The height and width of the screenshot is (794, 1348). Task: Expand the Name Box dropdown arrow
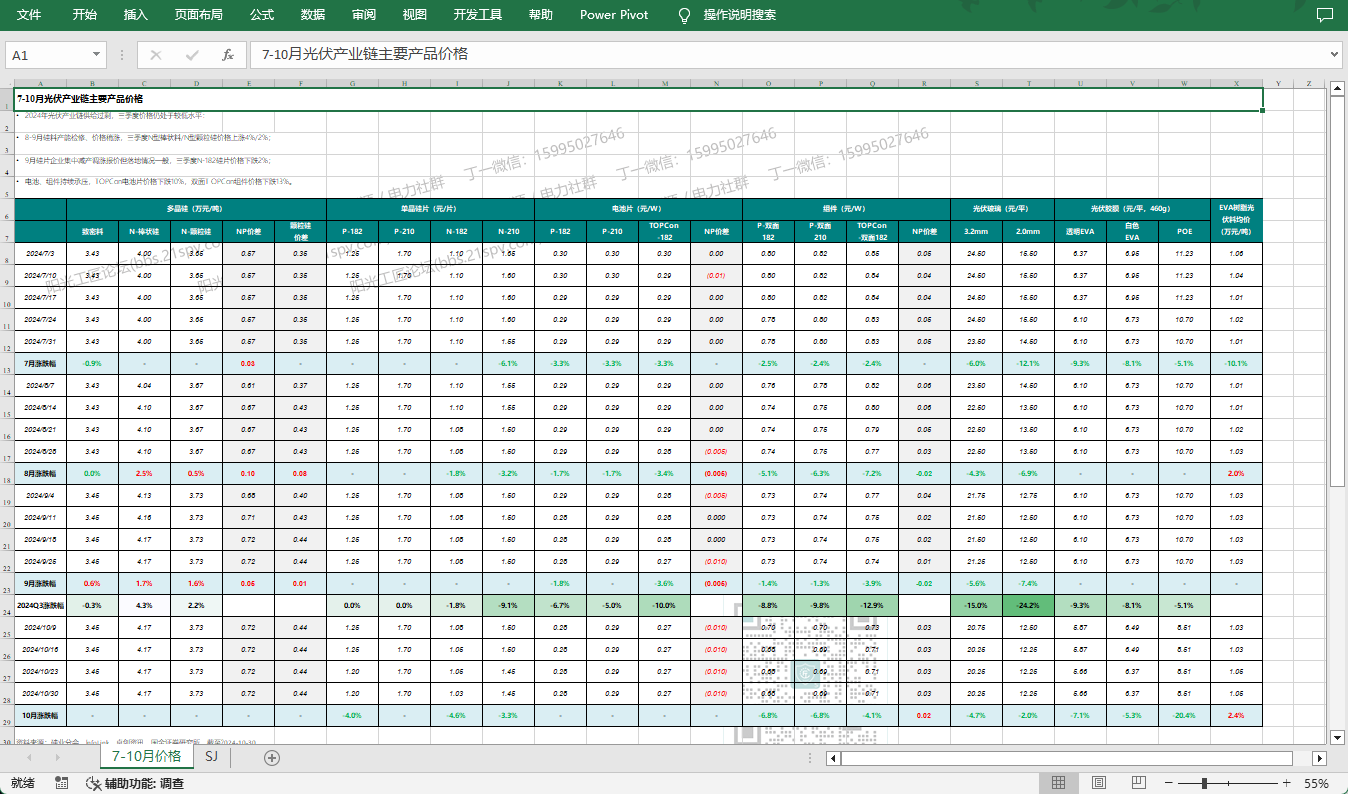click(97, 55)
